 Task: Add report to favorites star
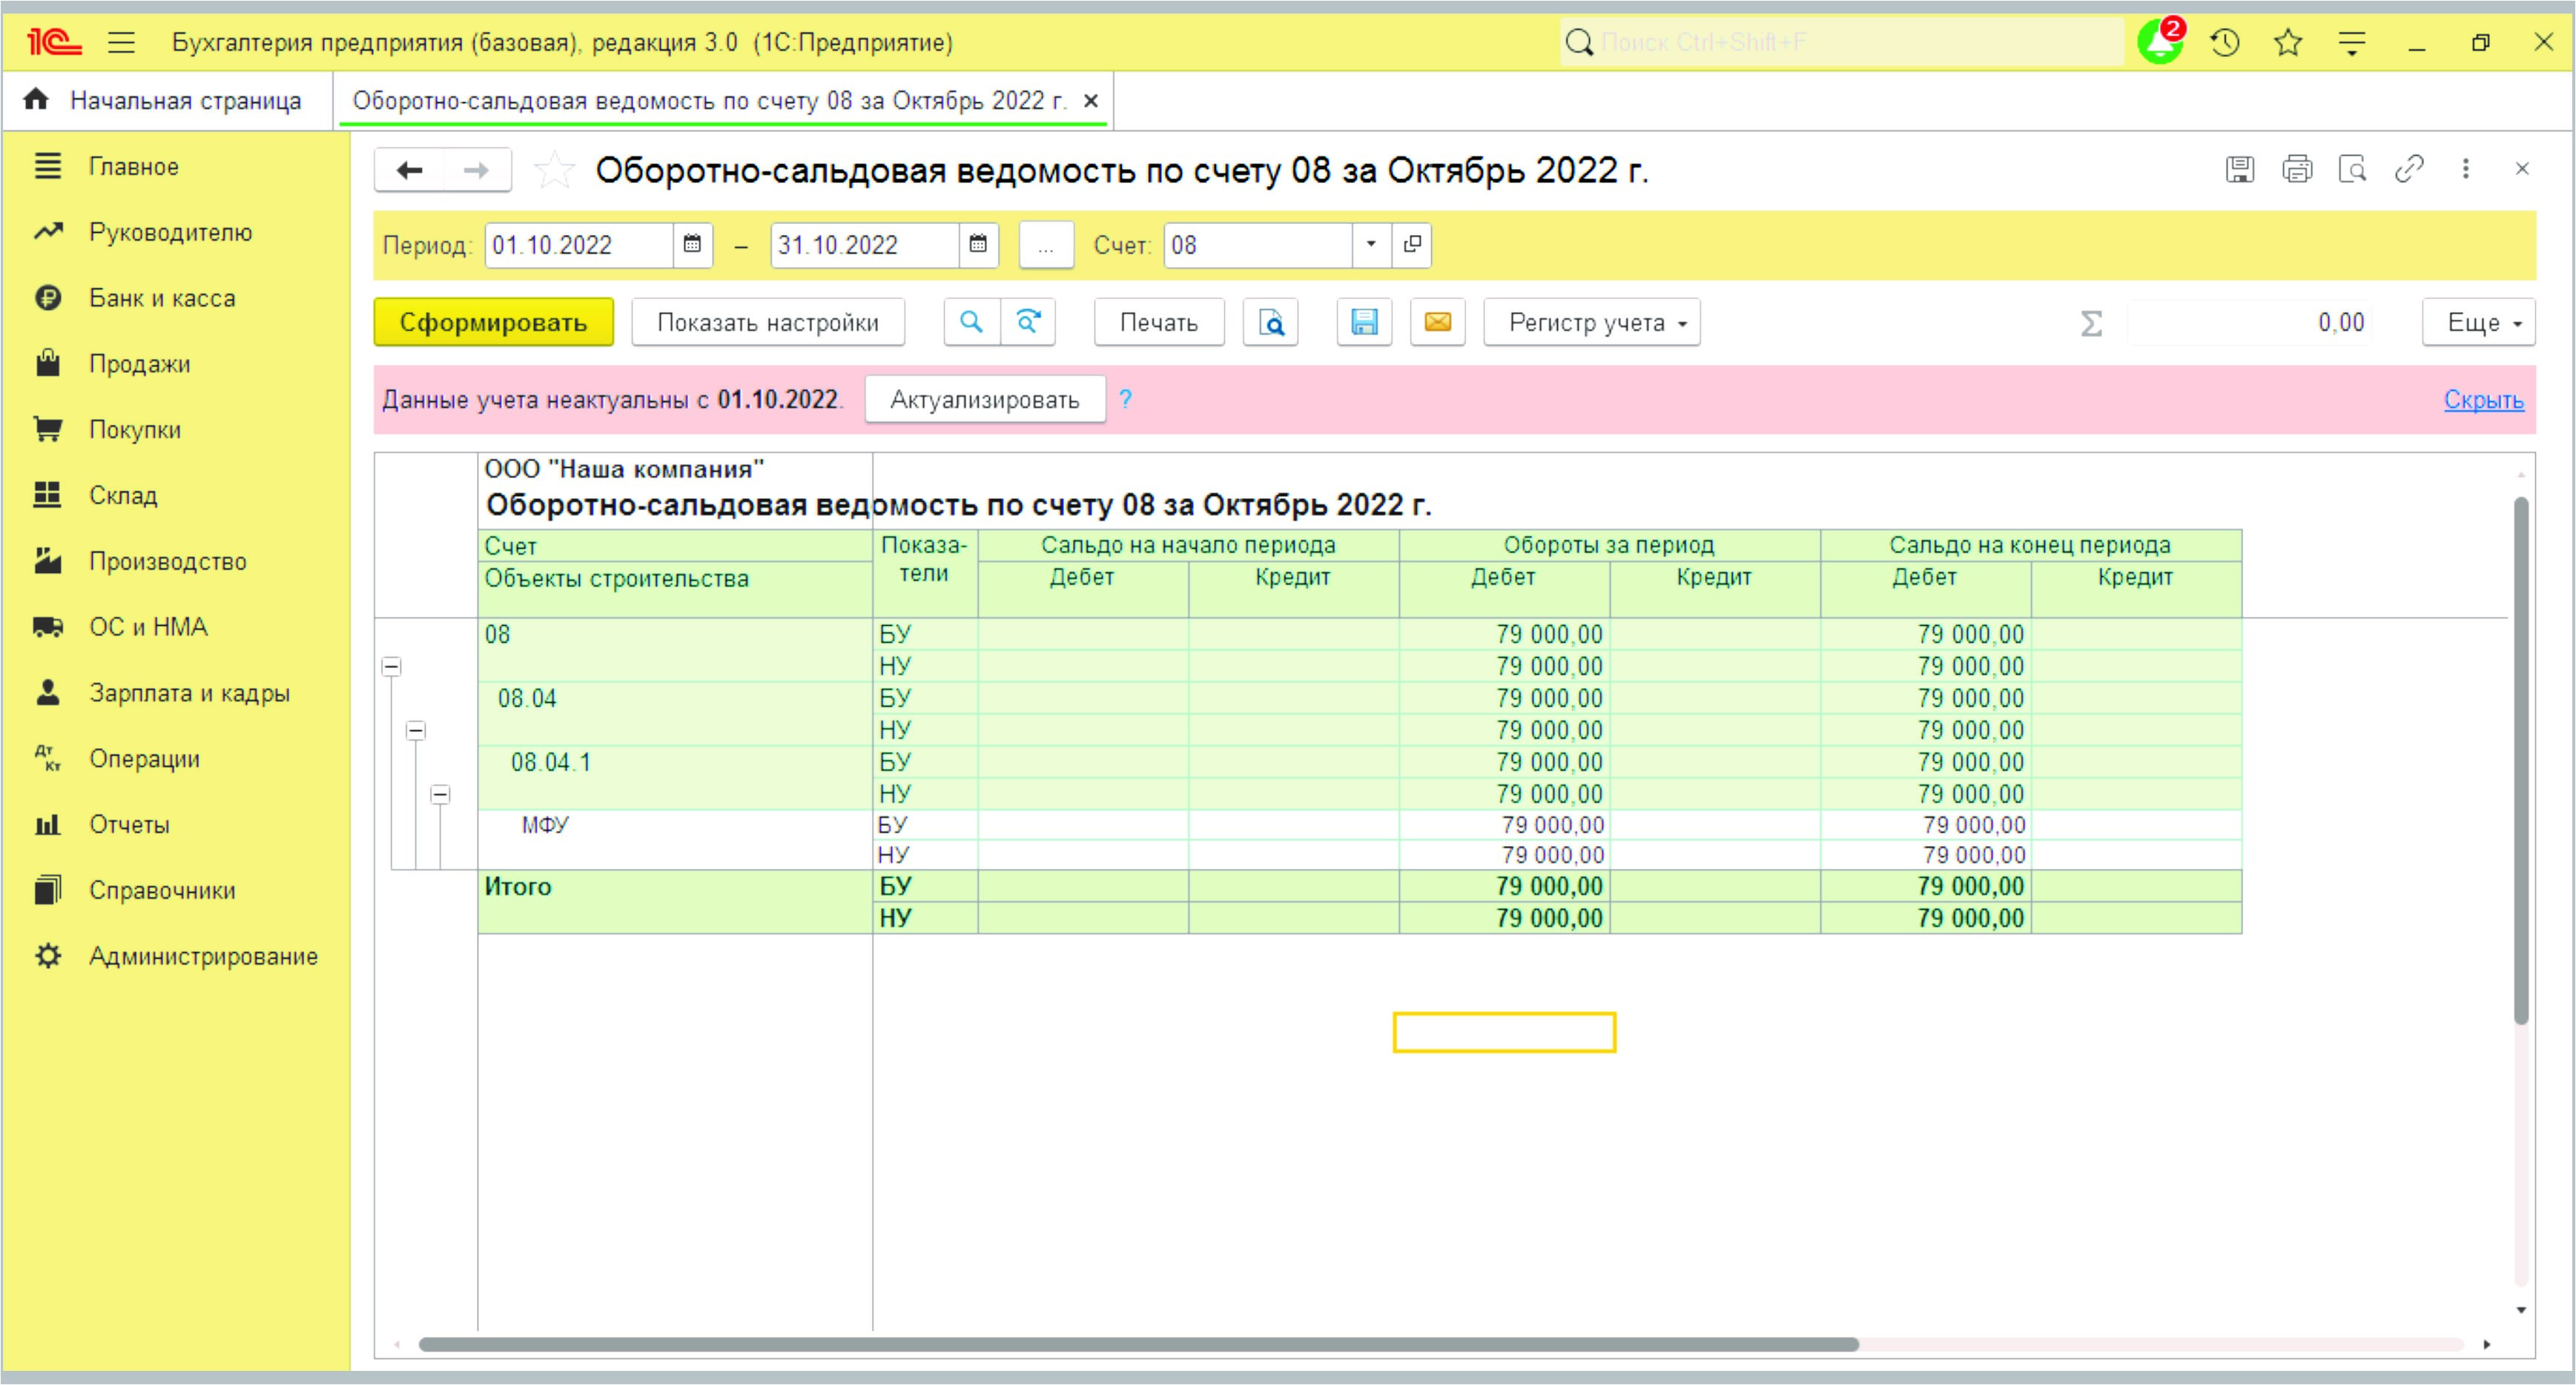click(x=553, y=170)
